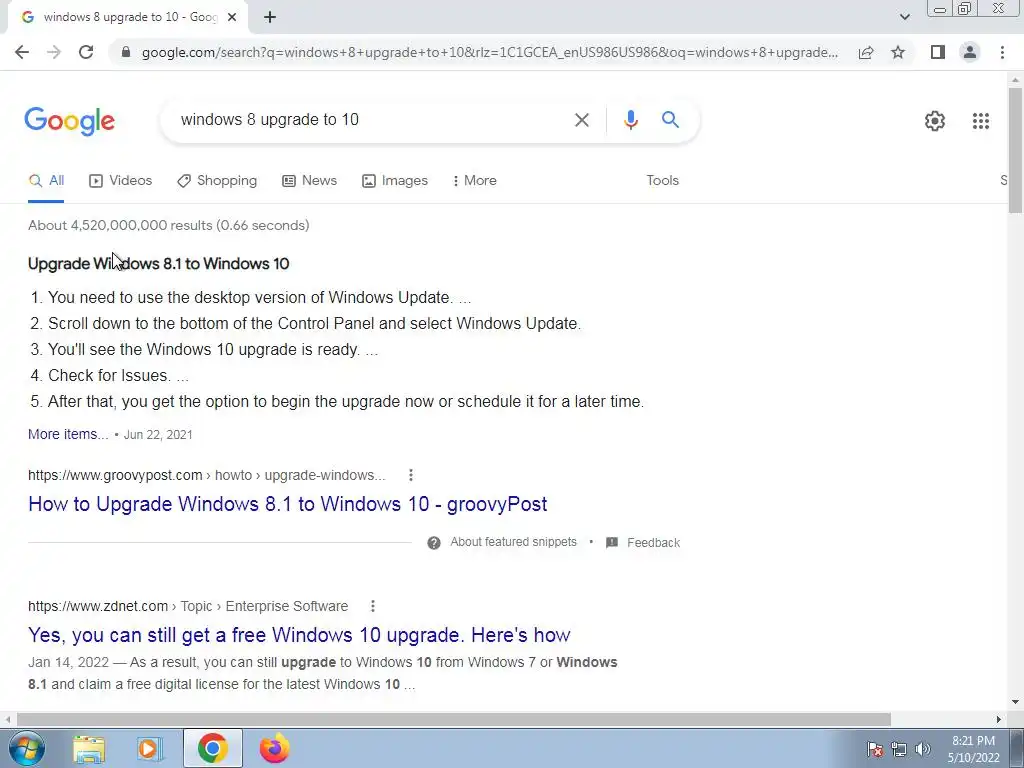The image size is (1024, 768).
Task: Click the 'Upgrade Windows 8.1 to Windows 10' snippet heading
Action: point(159,264)
